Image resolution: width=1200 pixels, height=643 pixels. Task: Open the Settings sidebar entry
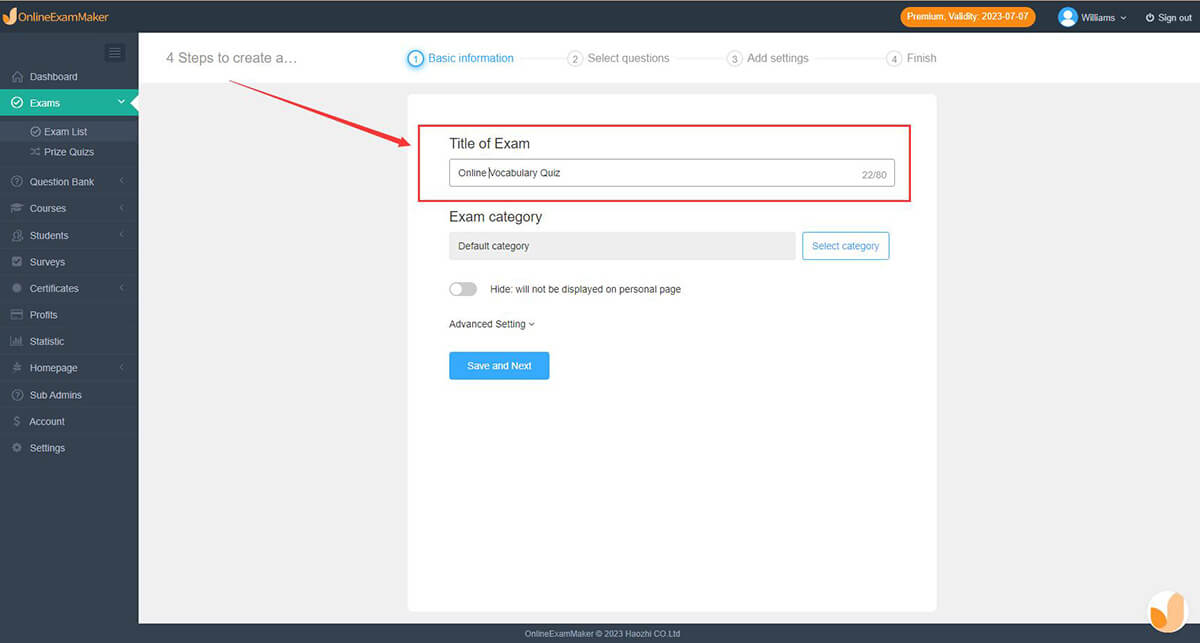[x=46, y=447]
